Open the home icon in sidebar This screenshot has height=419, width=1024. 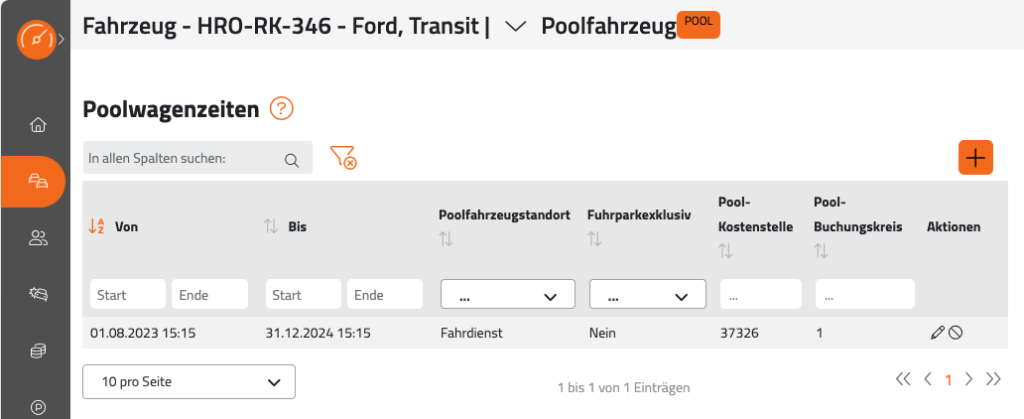click(39, 125)
